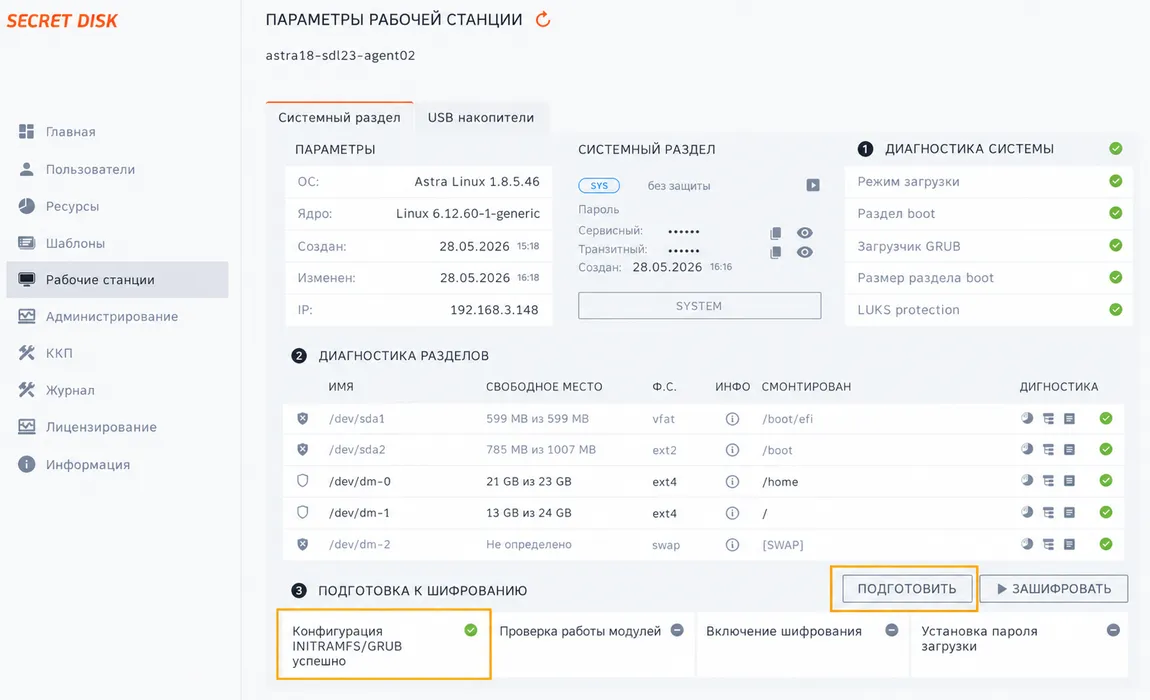
Task: Go to Лицензирование in the sidebar
Action: [117, 427]
